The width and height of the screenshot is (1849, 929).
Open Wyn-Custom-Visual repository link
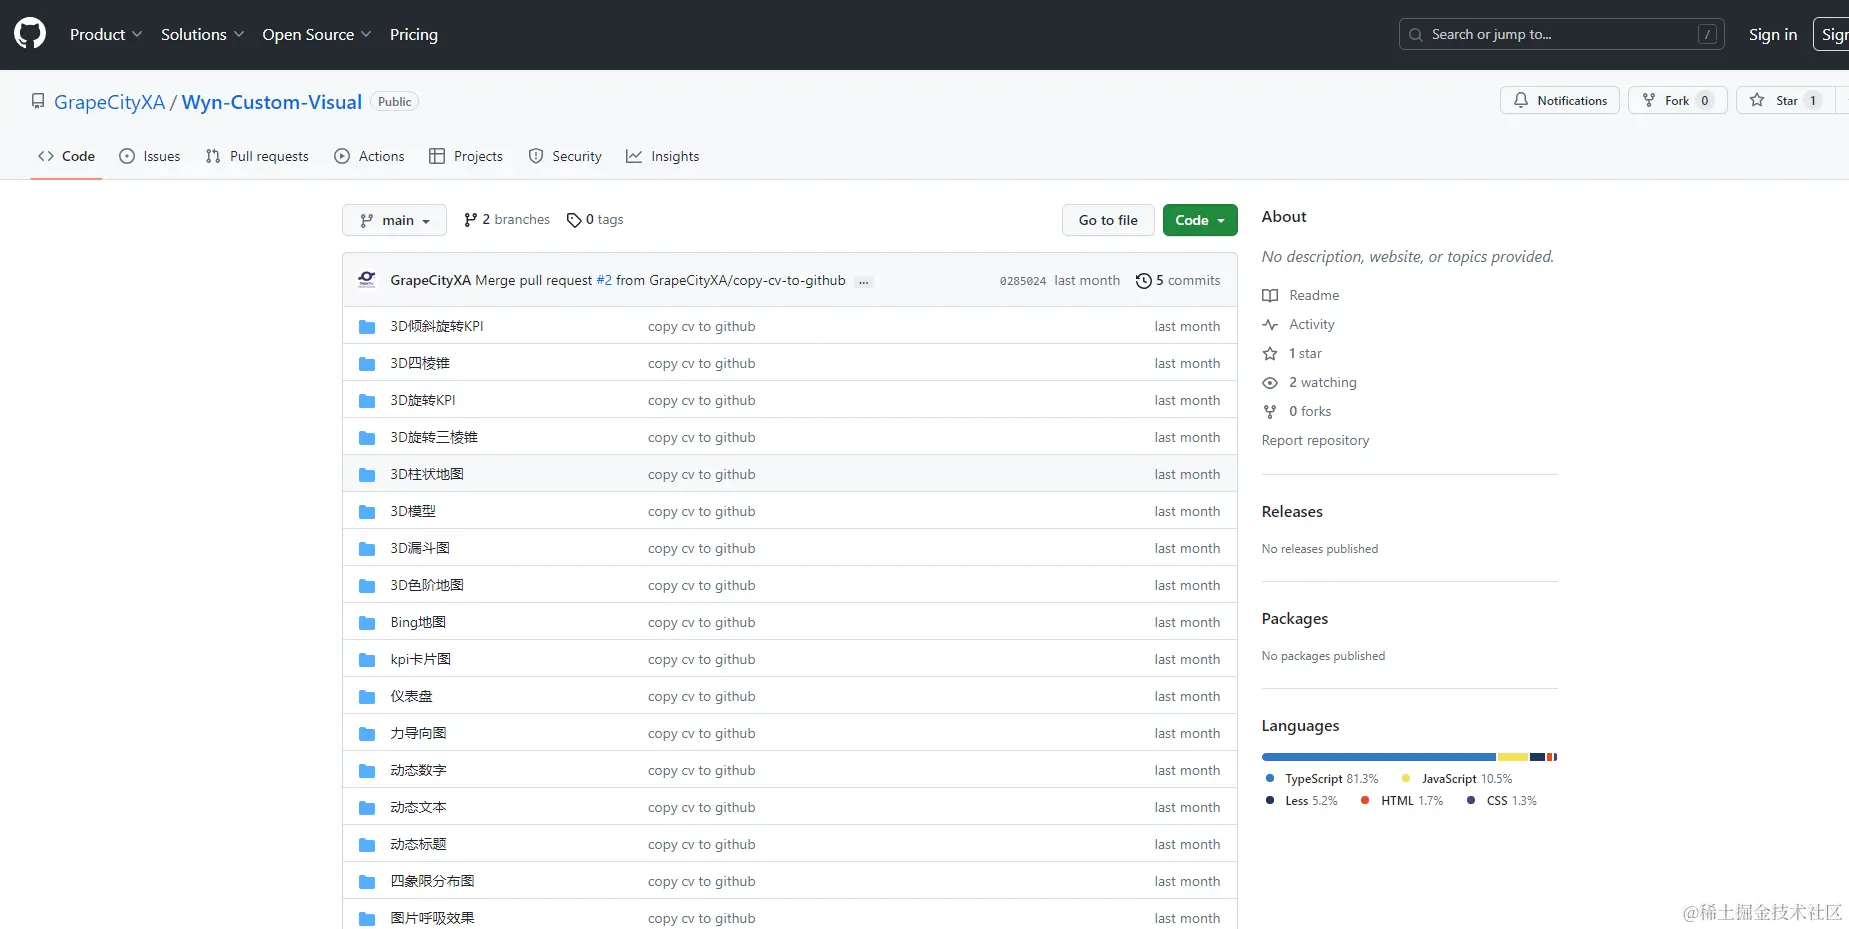(271, 102)
